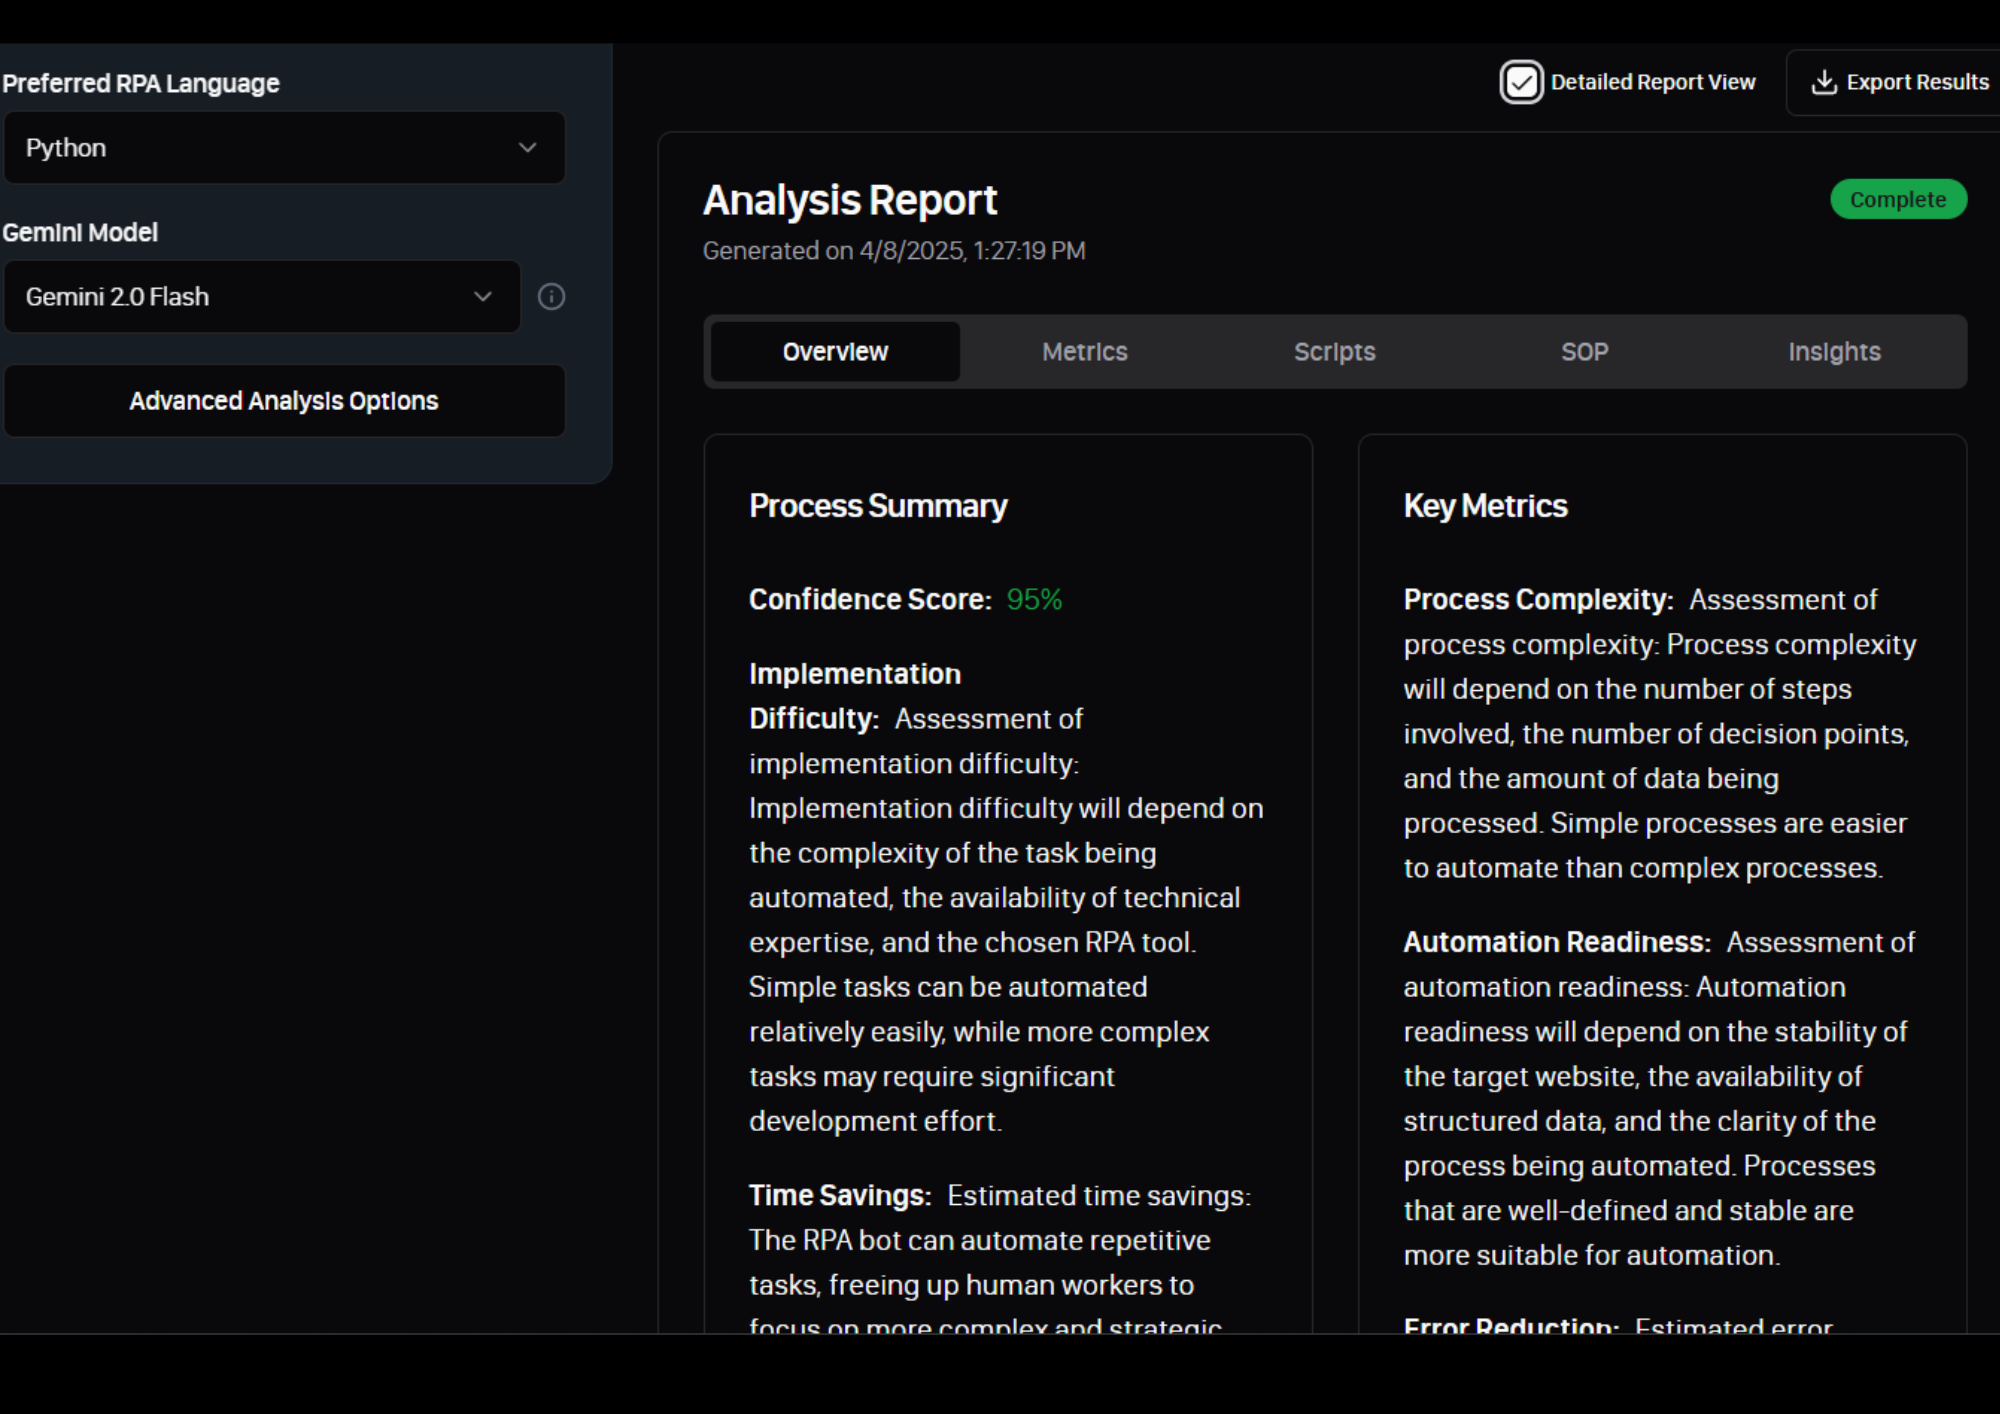The width and height of the screenshot is (2000, 1414).
Task: Click the Key Metrics card title
Action: (x=1485, y=506)
